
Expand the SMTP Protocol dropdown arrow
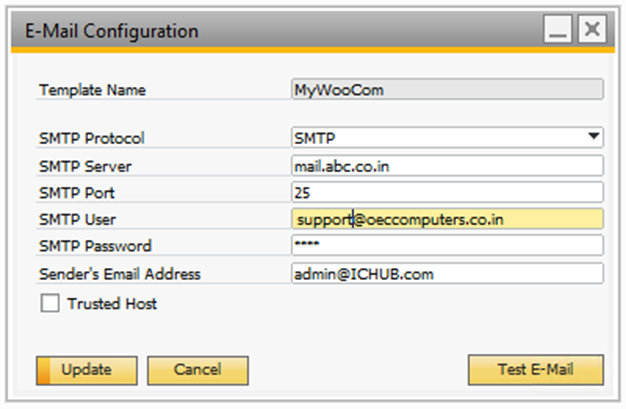(594, 137)
